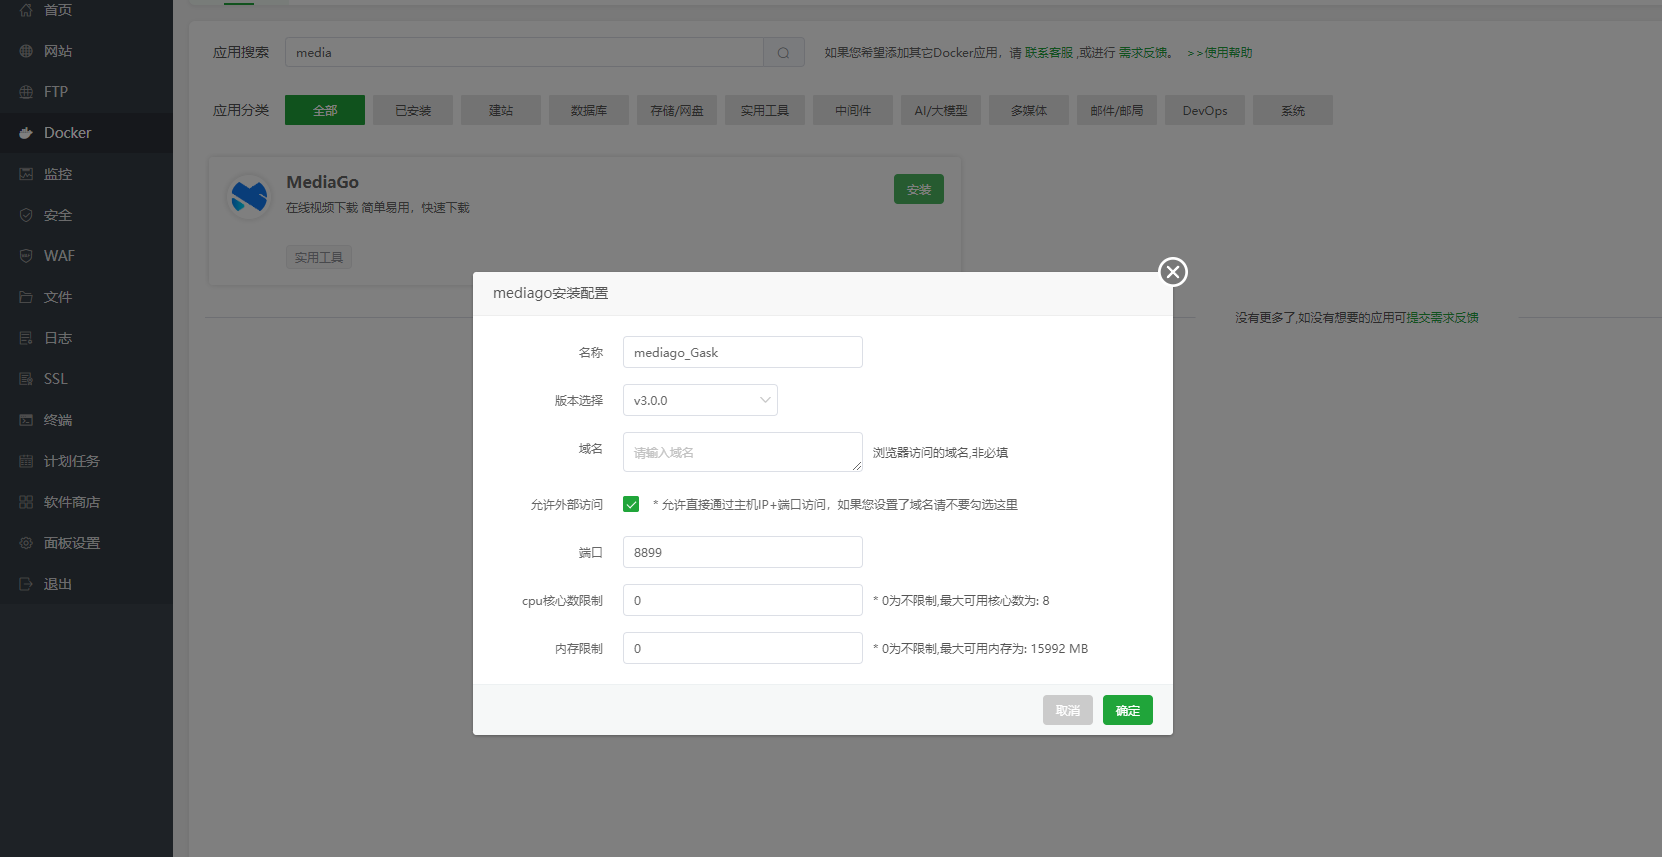
Task: Switch to the AI/大模型 category tab
Action: (x=941, y=110)
